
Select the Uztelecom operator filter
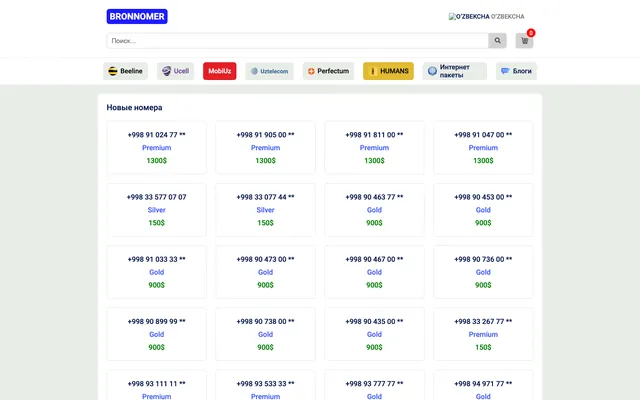coord(269,71)
